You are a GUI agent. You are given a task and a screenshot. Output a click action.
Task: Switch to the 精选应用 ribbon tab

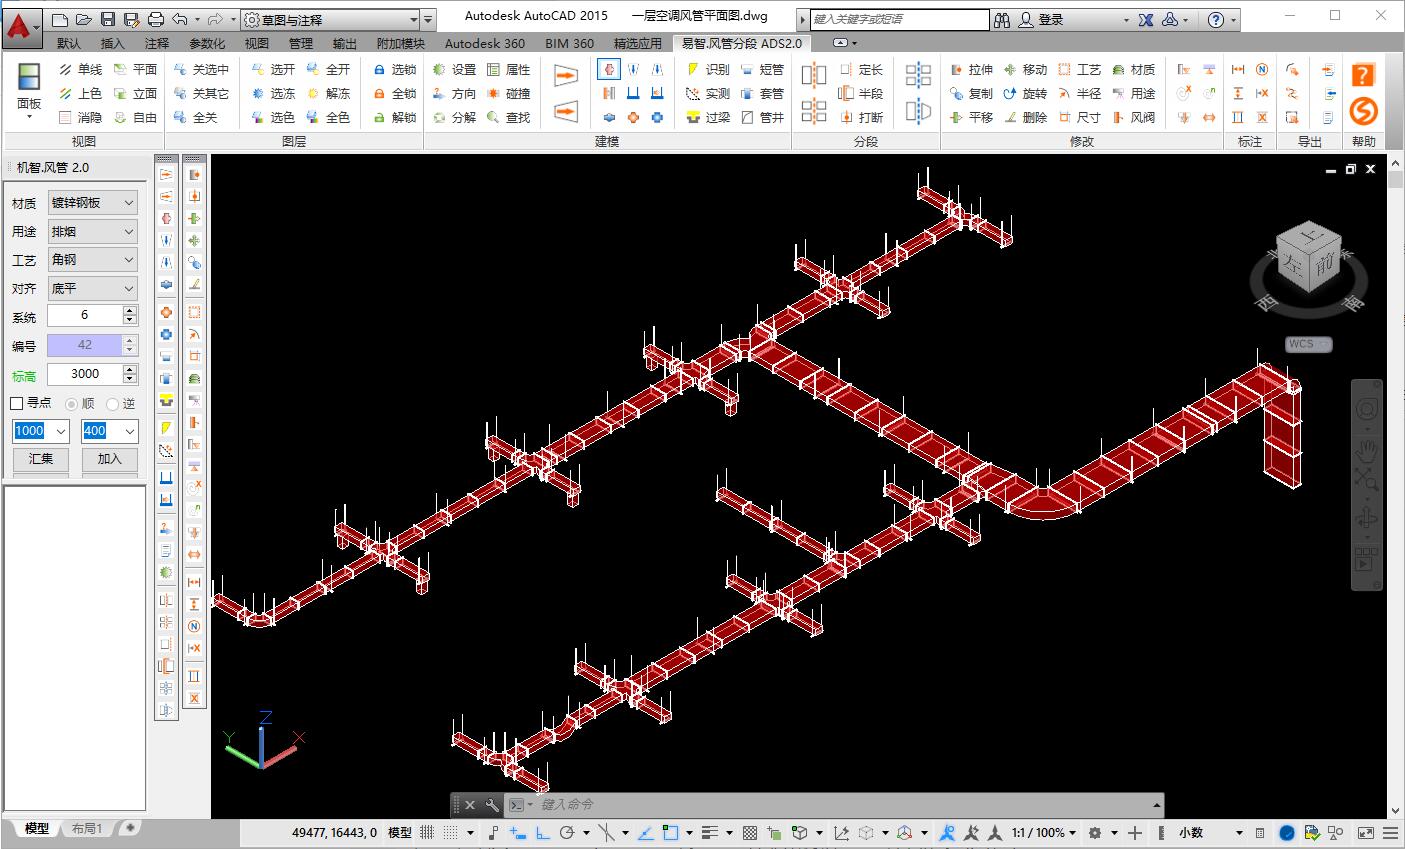coord(637,43)
